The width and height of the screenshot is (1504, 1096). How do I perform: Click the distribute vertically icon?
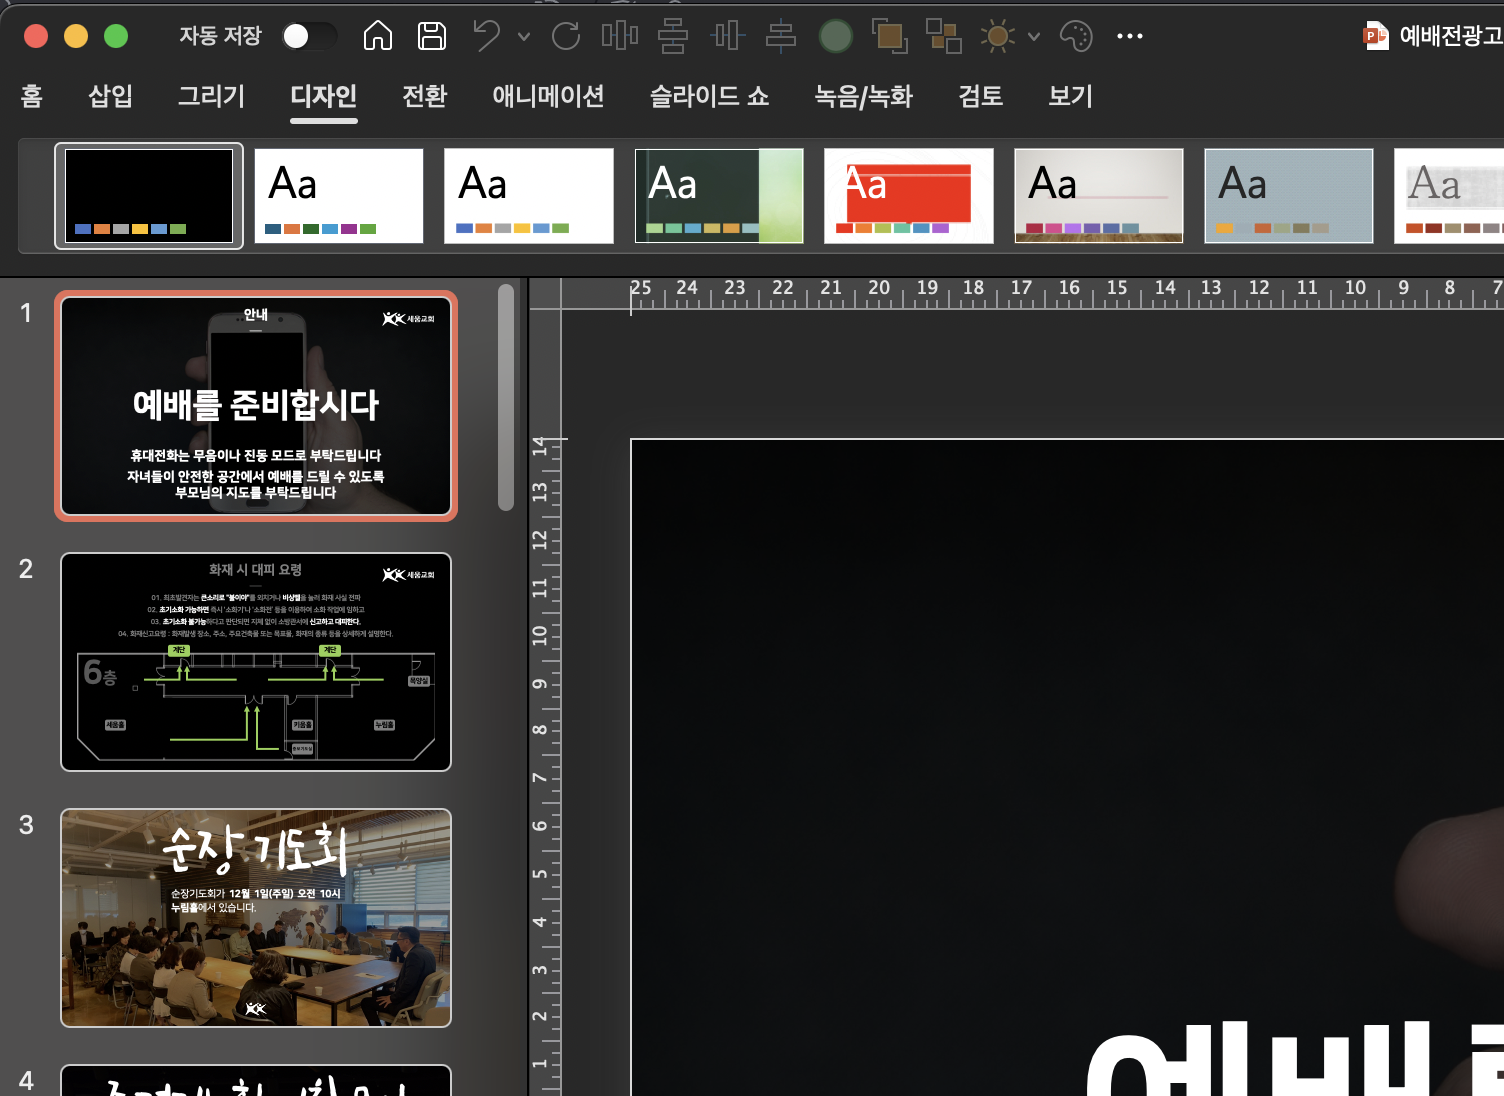tap(673, 36)
